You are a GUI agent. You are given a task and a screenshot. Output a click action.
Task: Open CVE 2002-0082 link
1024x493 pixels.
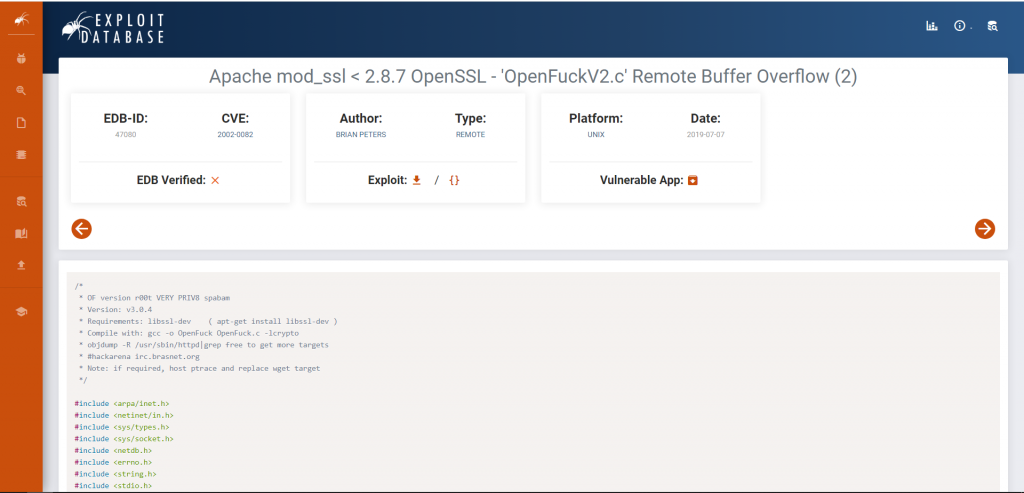click(x=235, y=135)
